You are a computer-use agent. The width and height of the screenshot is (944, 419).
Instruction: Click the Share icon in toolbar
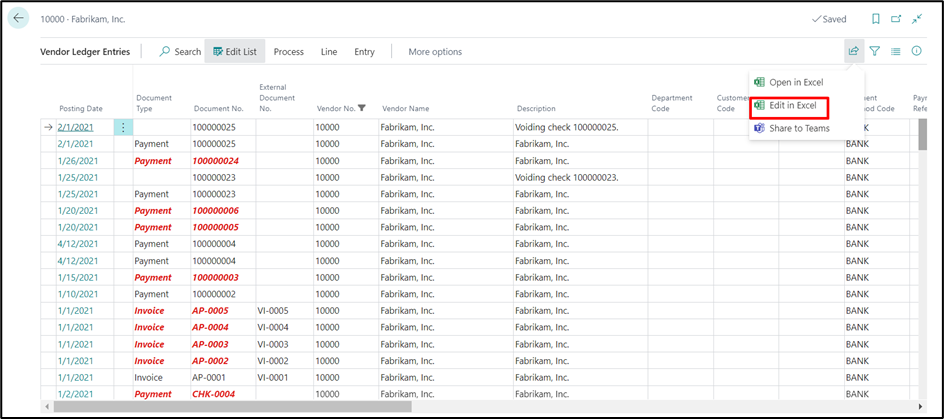(854, 51)
